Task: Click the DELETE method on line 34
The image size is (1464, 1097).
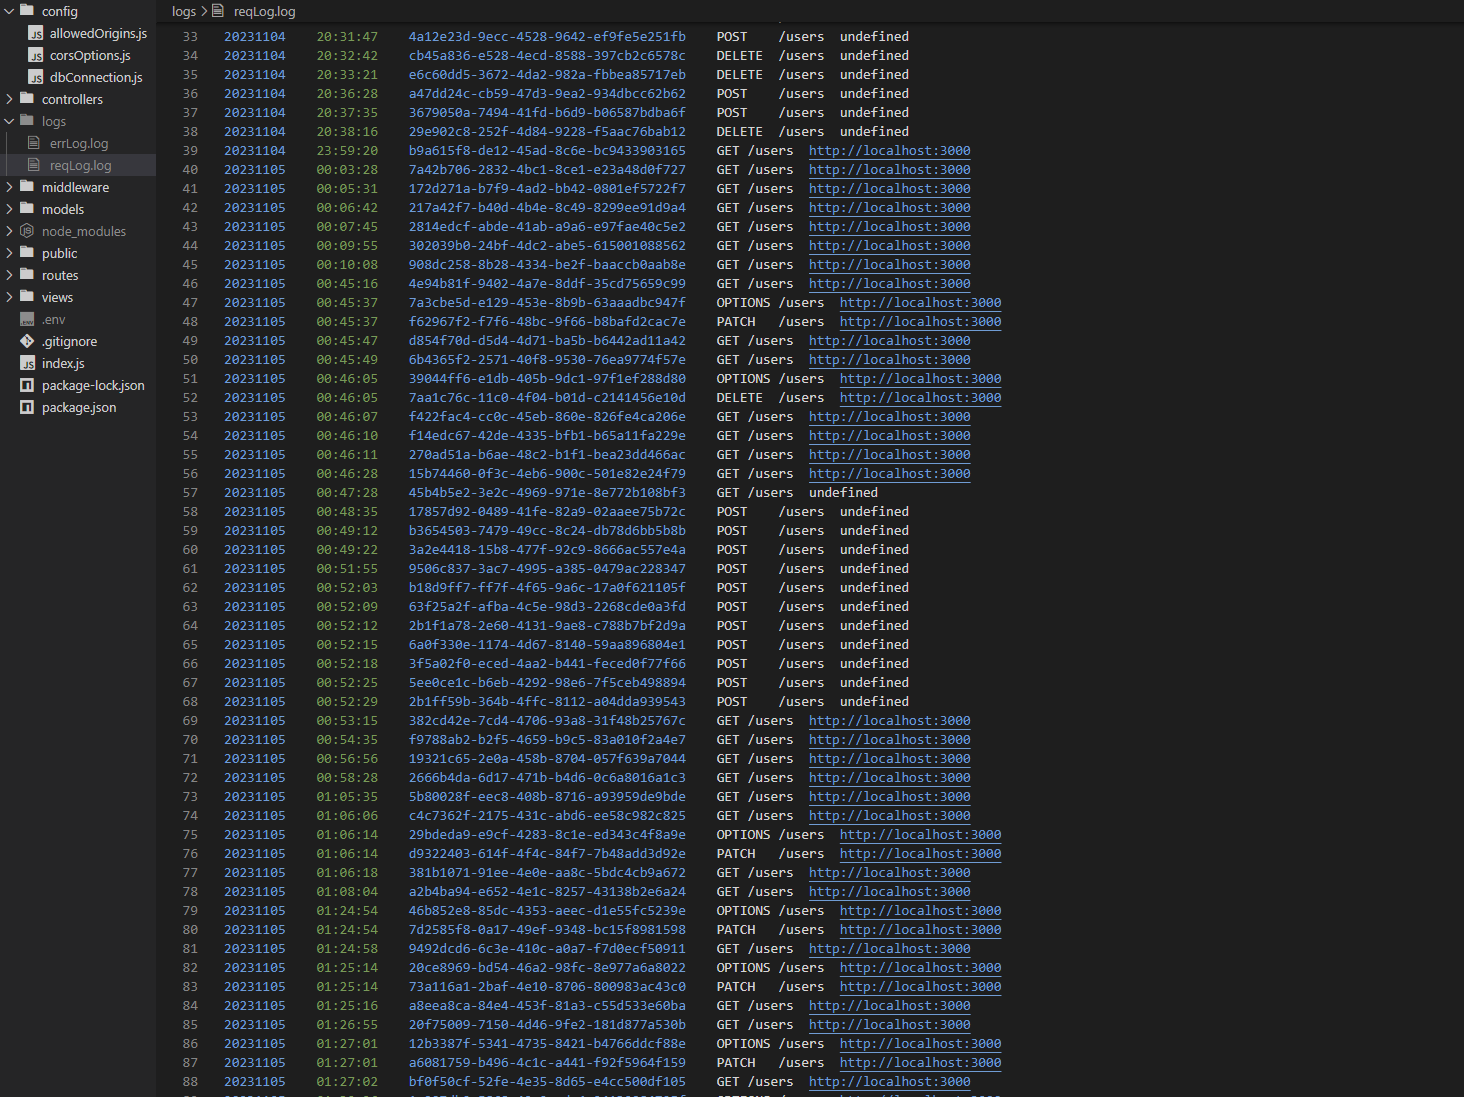Action: 739,56
